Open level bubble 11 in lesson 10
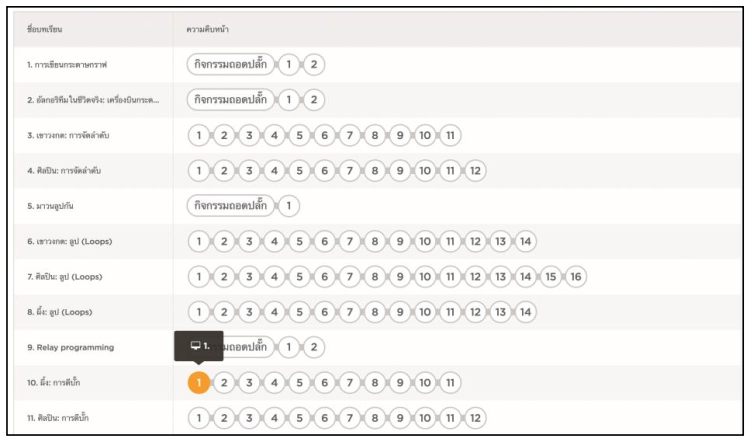 pos(450,382)
